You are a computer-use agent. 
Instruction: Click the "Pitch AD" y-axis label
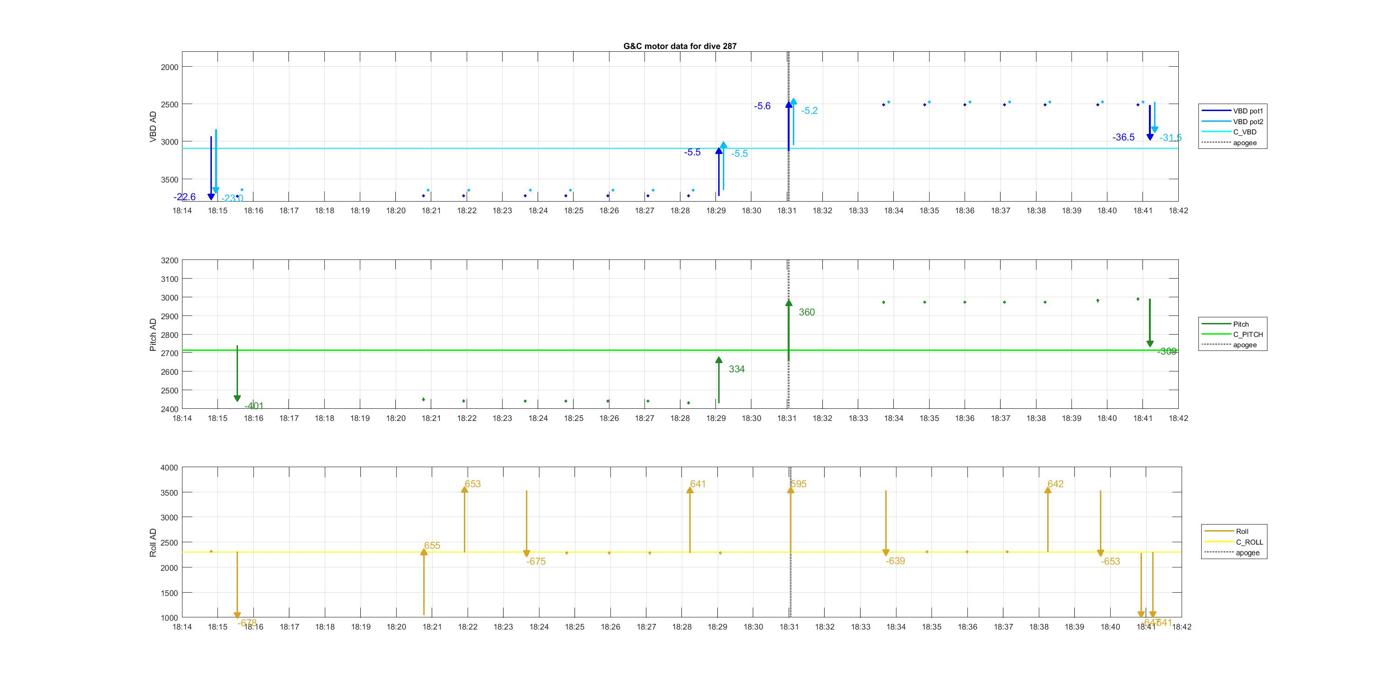click(154, 335)
